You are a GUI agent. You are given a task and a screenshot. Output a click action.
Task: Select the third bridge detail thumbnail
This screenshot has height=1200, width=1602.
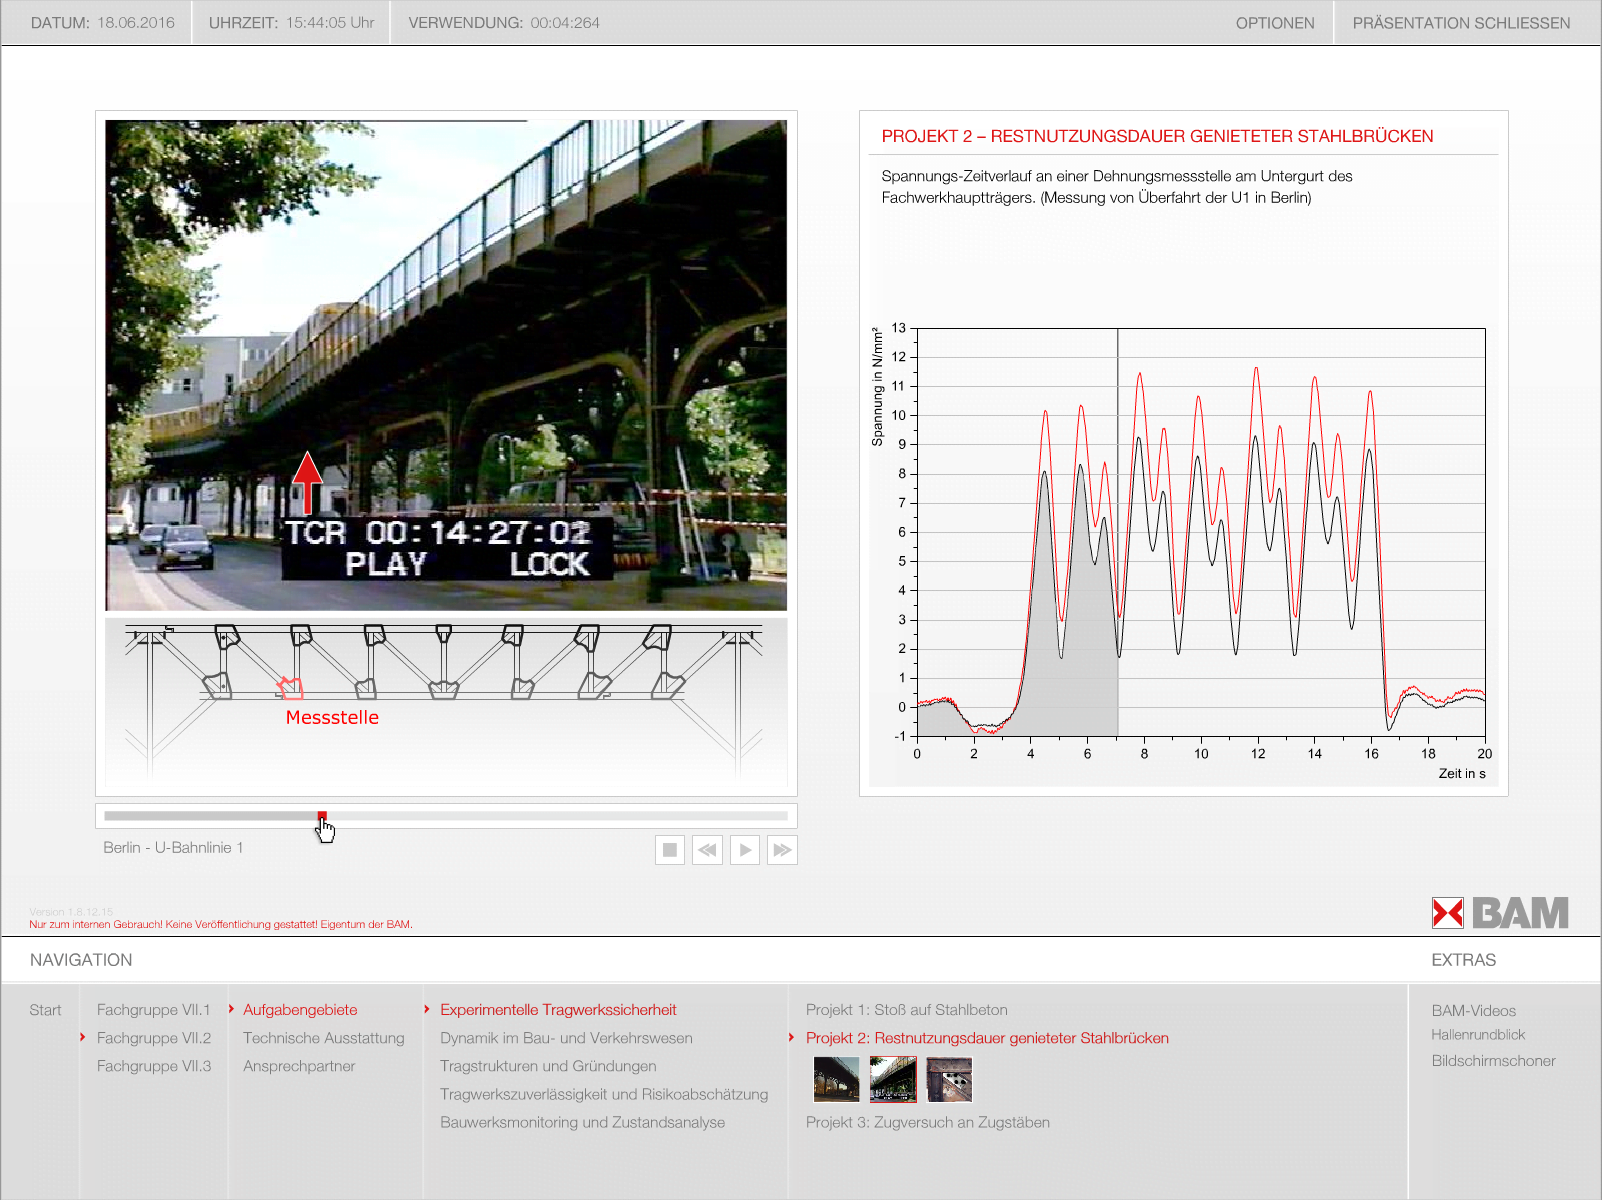[x=949, y=1080]
